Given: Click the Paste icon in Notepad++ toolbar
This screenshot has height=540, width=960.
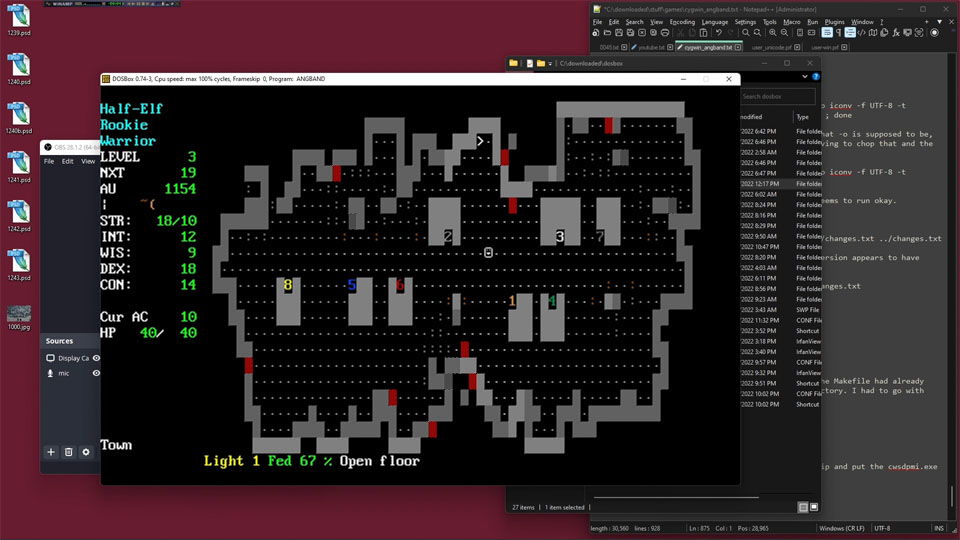Looking at the screenshot, I should 703,33.
